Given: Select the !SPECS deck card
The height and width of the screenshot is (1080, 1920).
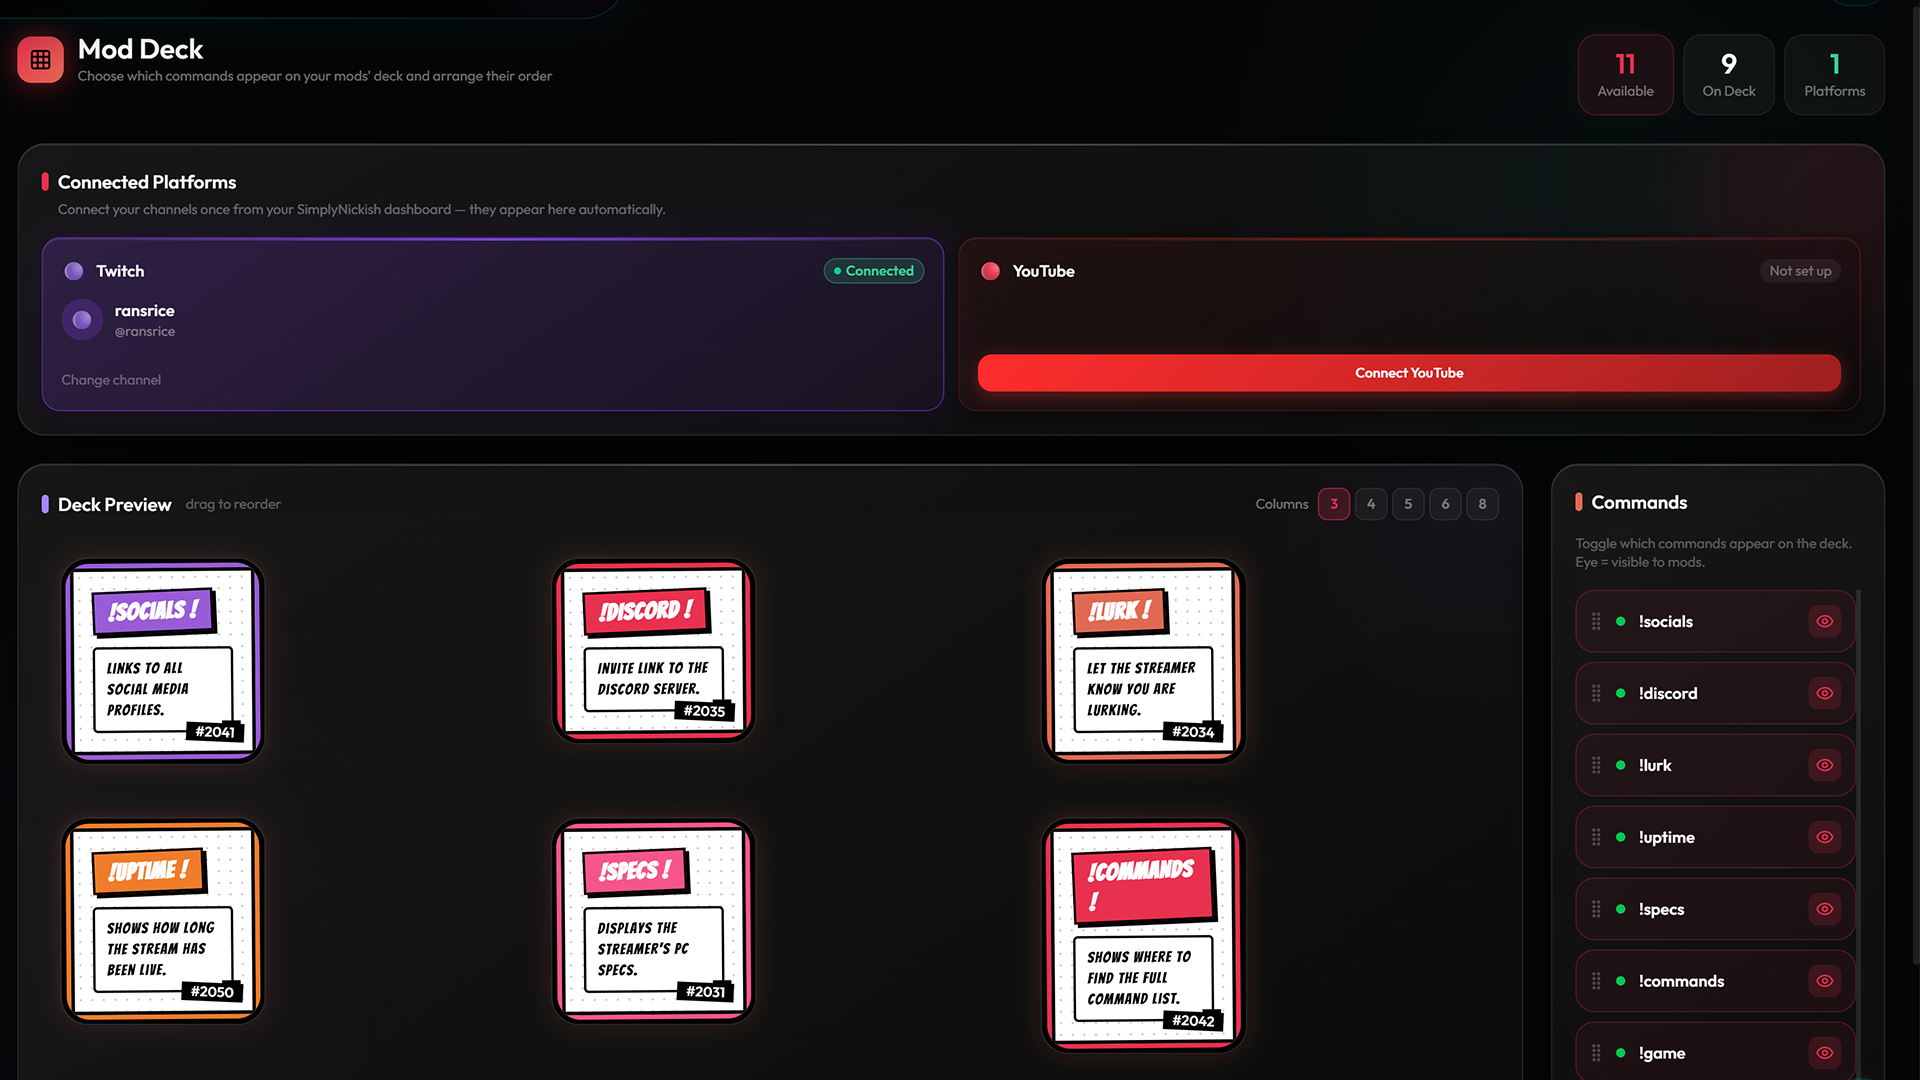Looking at the screenshot, I should point(653,921).
